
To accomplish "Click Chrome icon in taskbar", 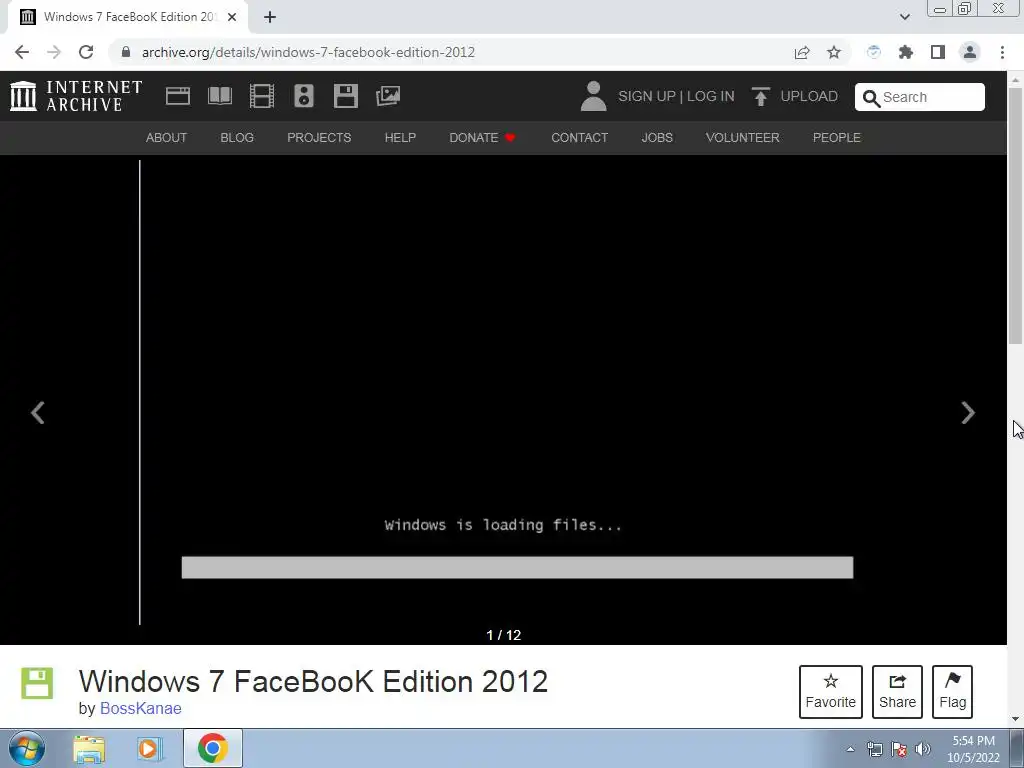I will [213, 748].
